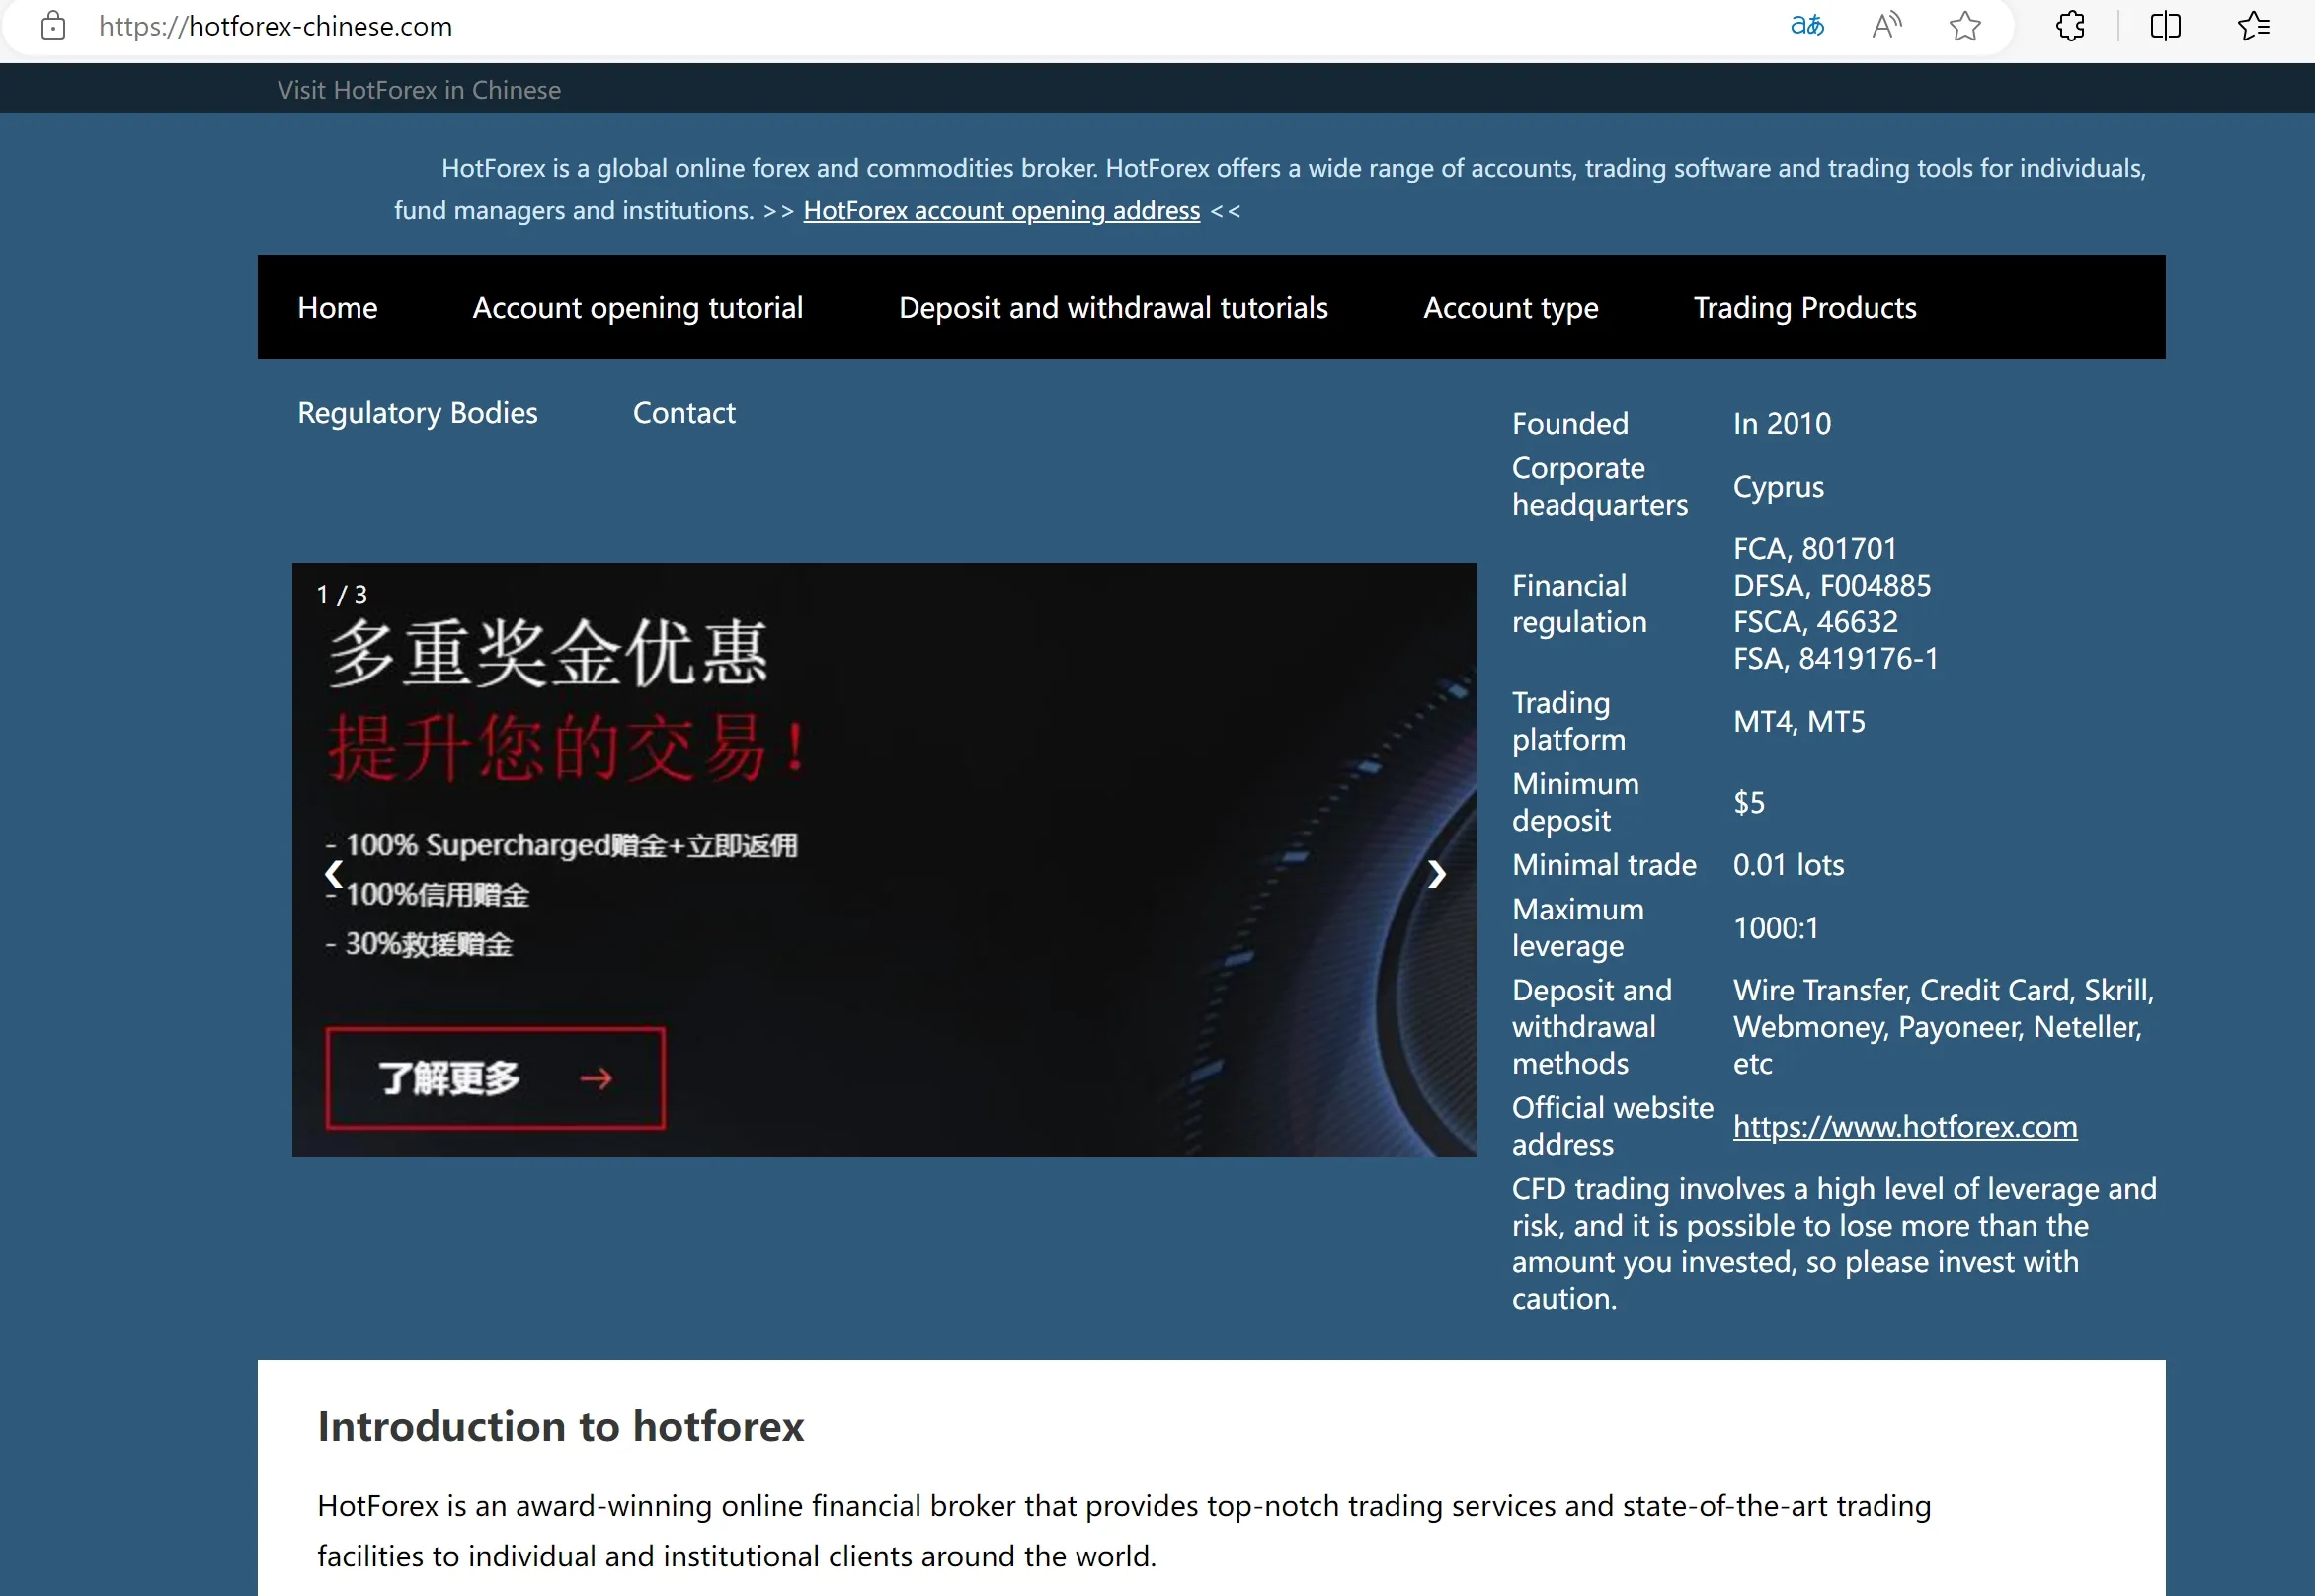Select Deposit and withdrawal tutorials
This screenshot has height=1596, width=2315.
click(1113, 308)
